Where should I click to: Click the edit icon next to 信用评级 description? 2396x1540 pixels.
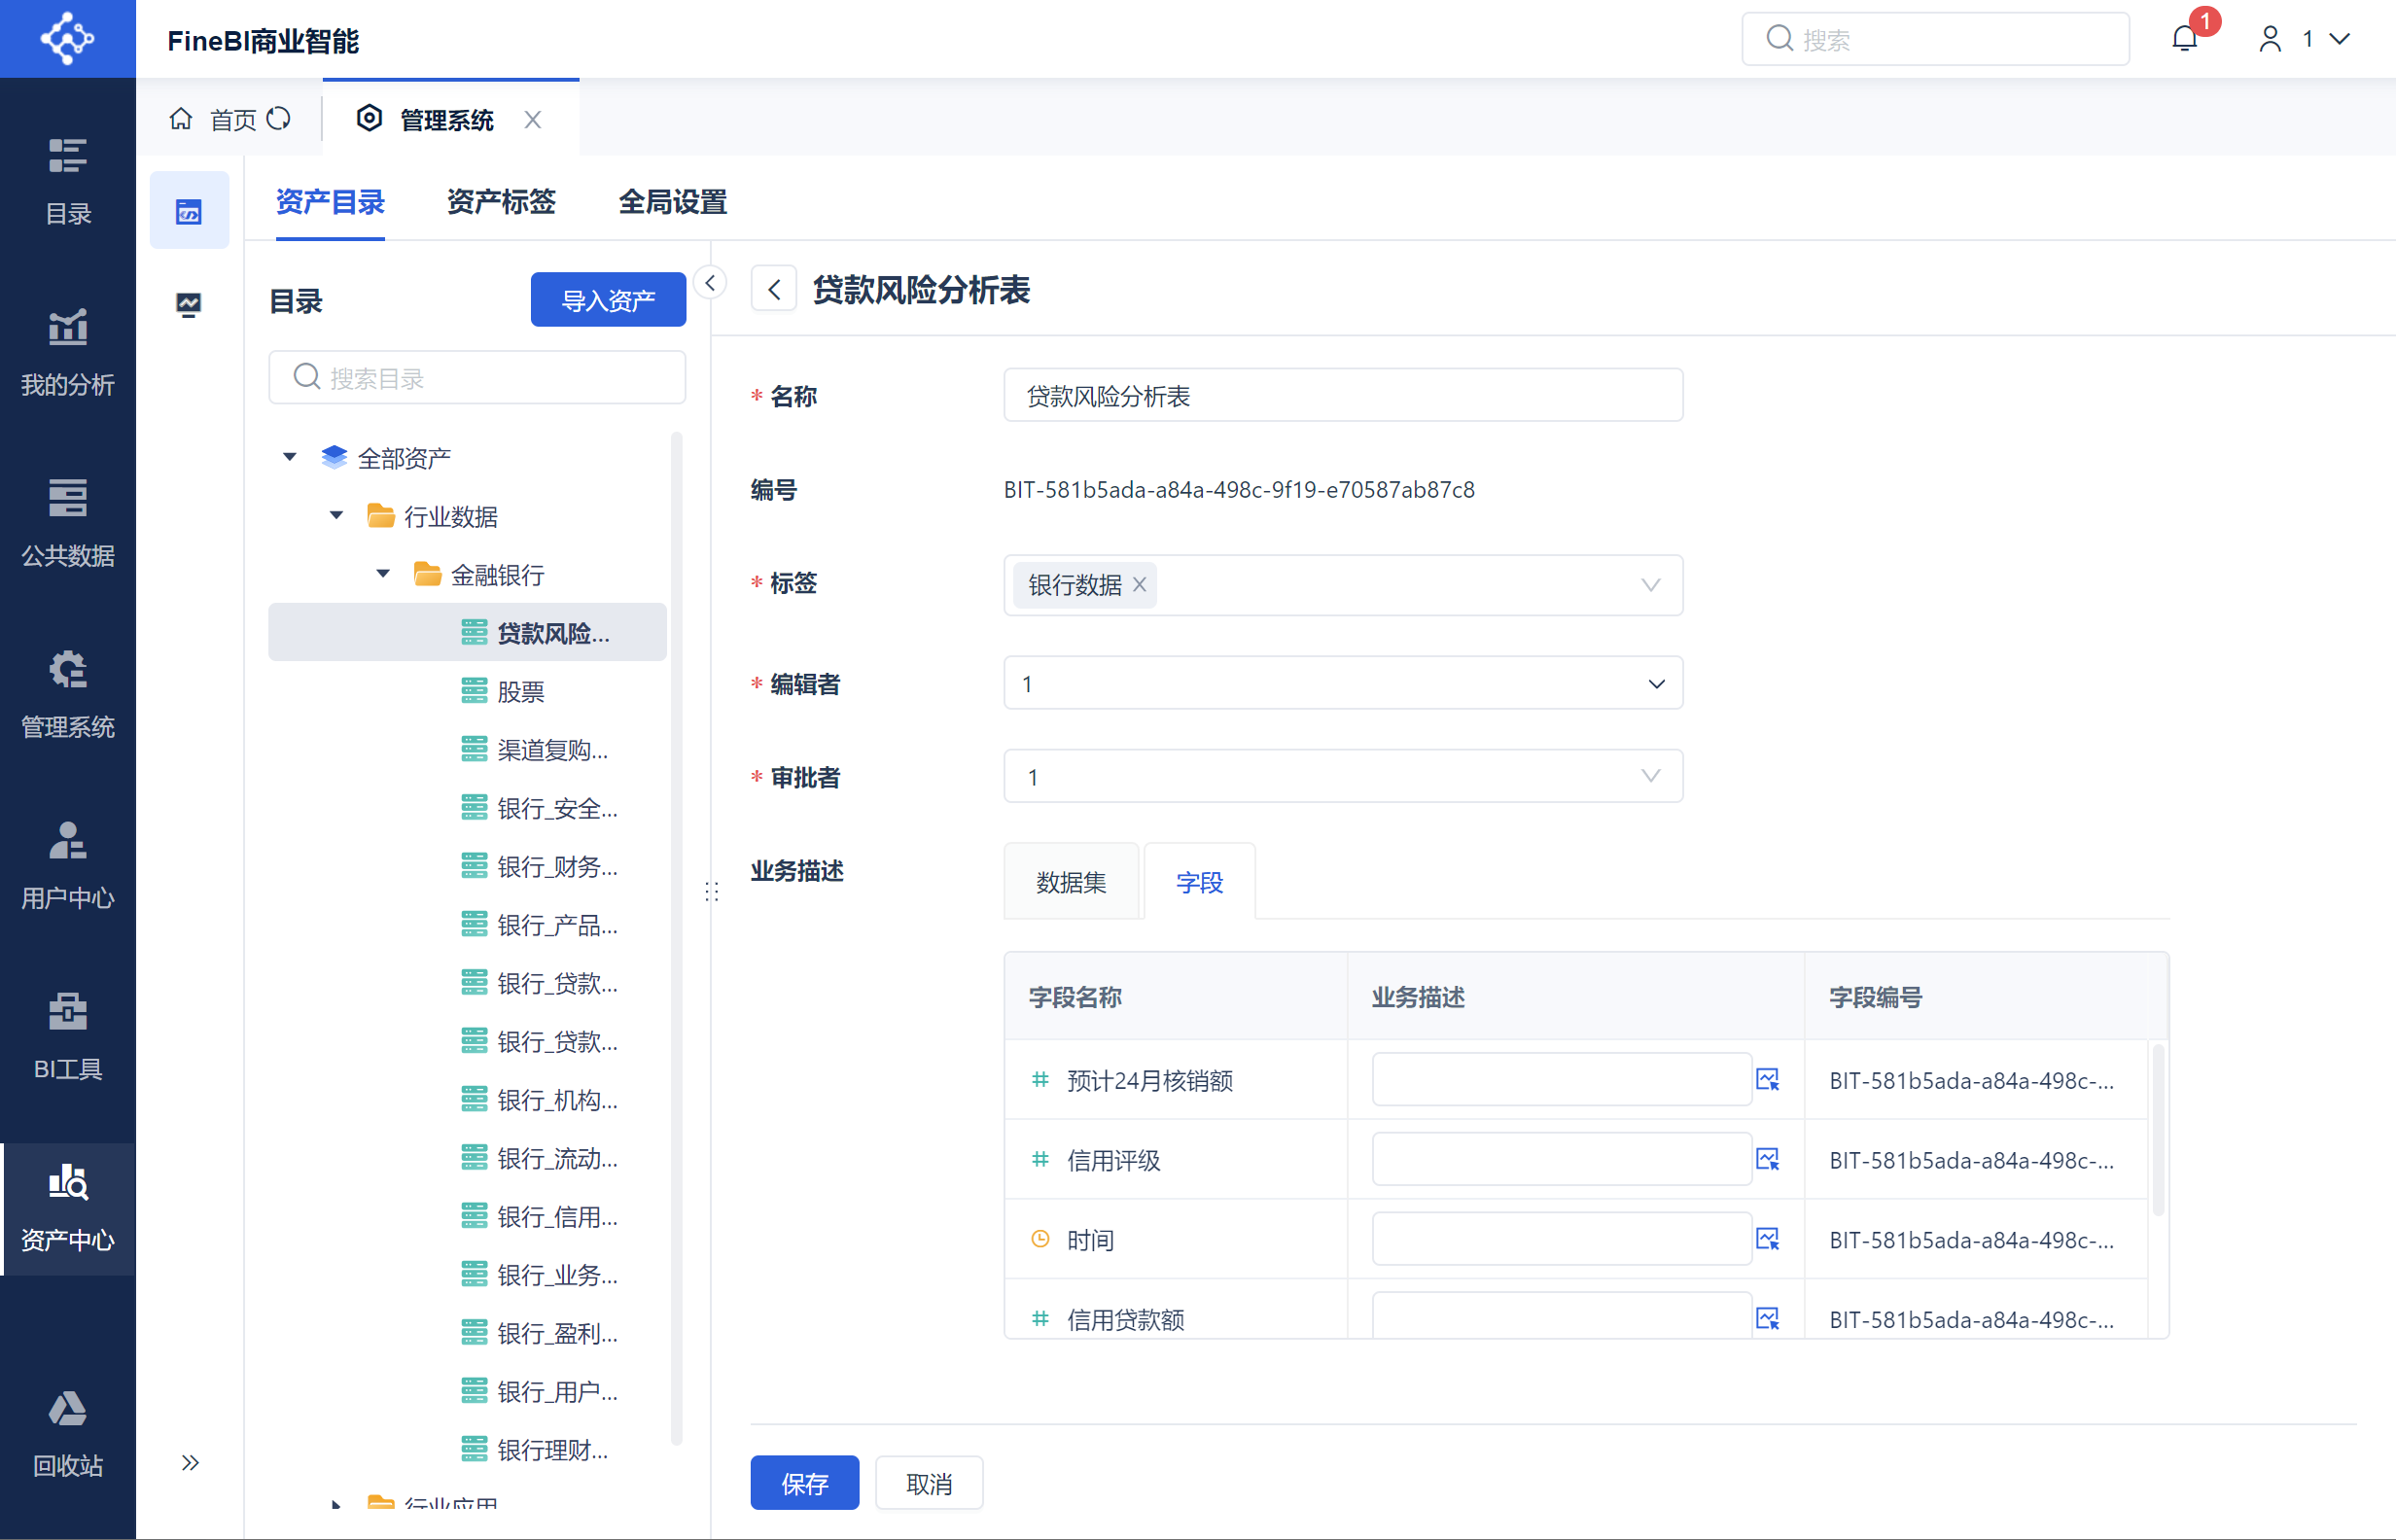tap(1768, 1160)
